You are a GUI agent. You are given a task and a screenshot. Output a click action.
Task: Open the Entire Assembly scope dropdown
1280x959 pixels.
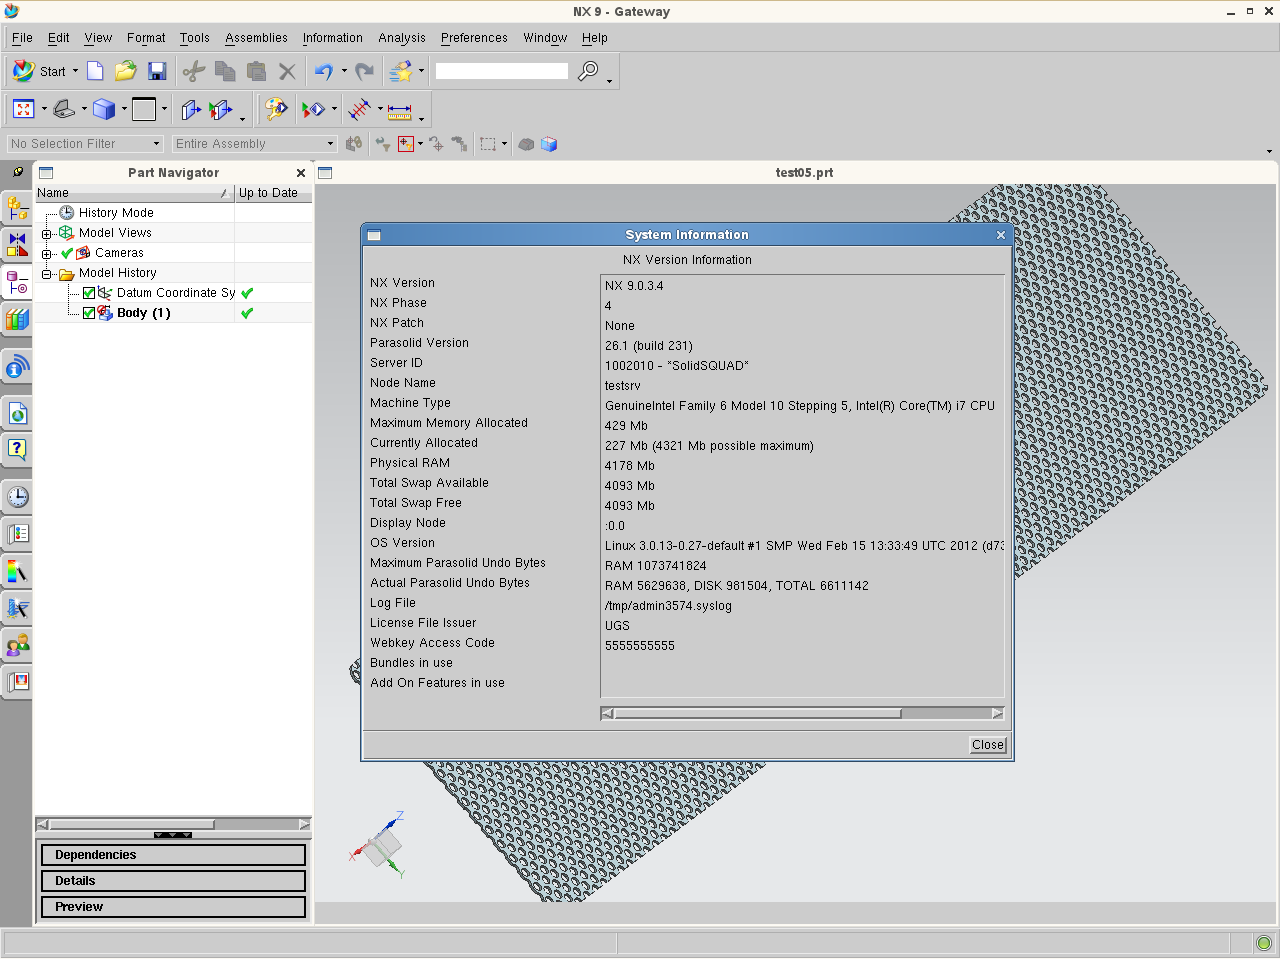(x=254, y=144)
